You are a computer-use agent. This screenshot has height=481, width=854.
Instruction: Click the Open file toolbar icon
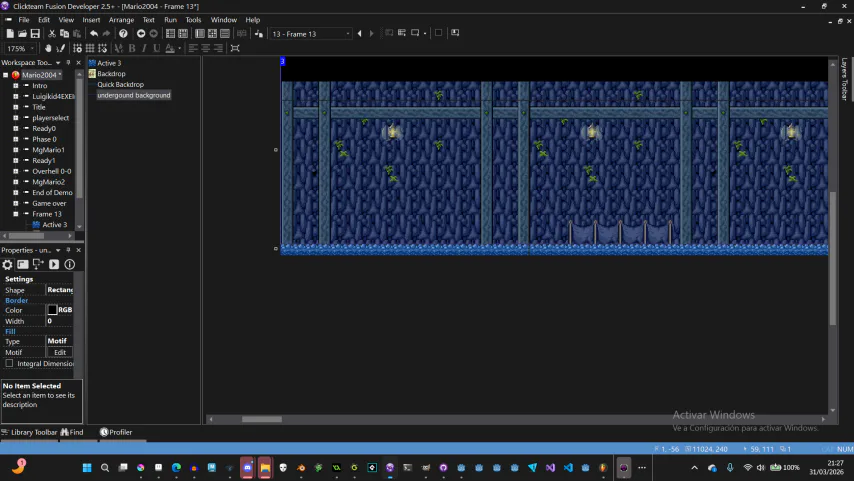pos(22,34)
